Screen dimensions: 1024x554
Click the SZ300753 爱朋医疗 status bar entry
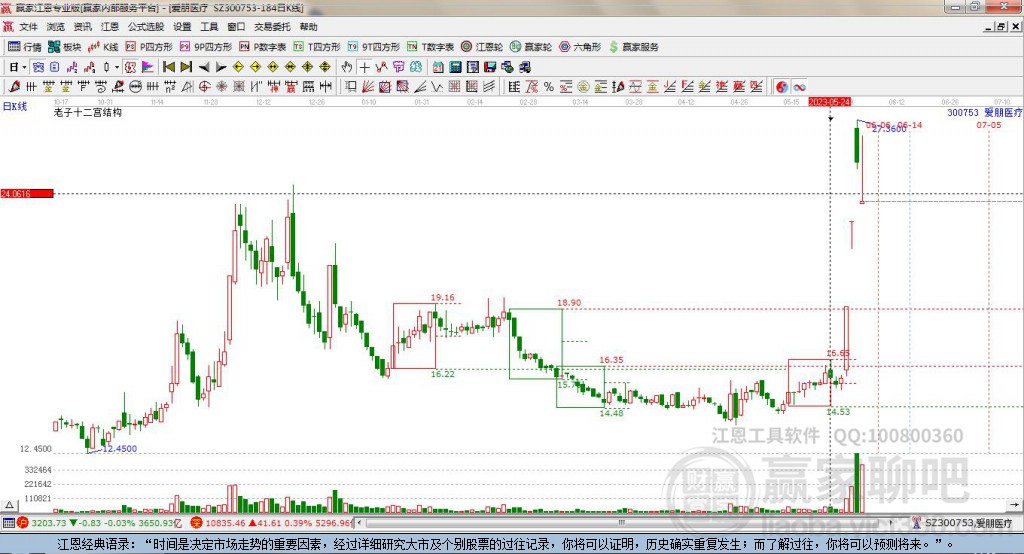(x=963, y=523)
